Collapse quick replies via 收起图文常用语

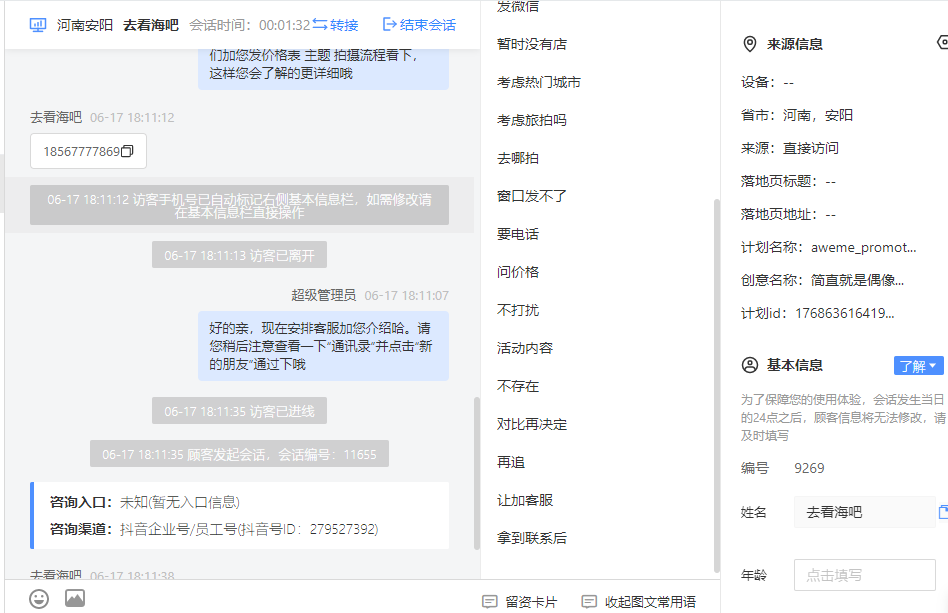click(x=638, y=602)
